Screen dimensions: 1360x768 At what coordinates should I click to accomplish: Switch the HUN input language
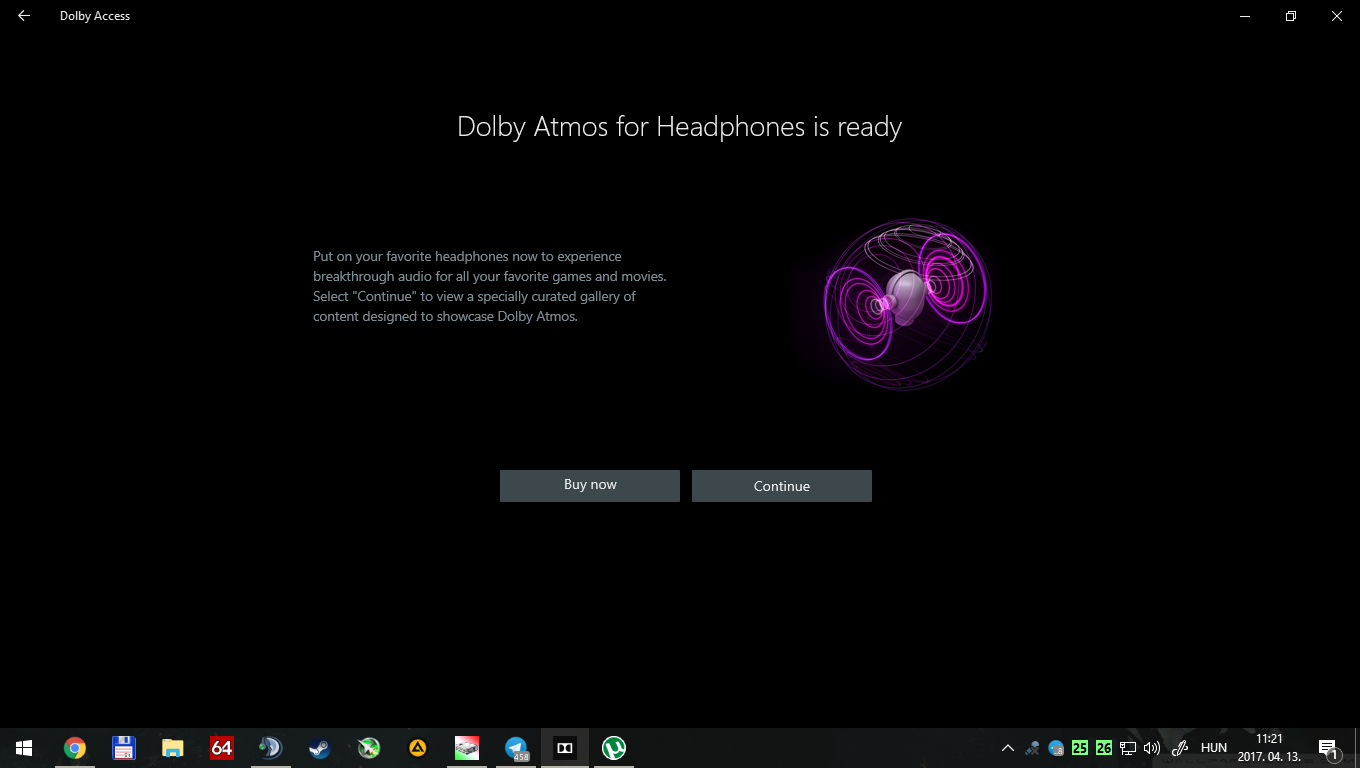(1214, 748)
